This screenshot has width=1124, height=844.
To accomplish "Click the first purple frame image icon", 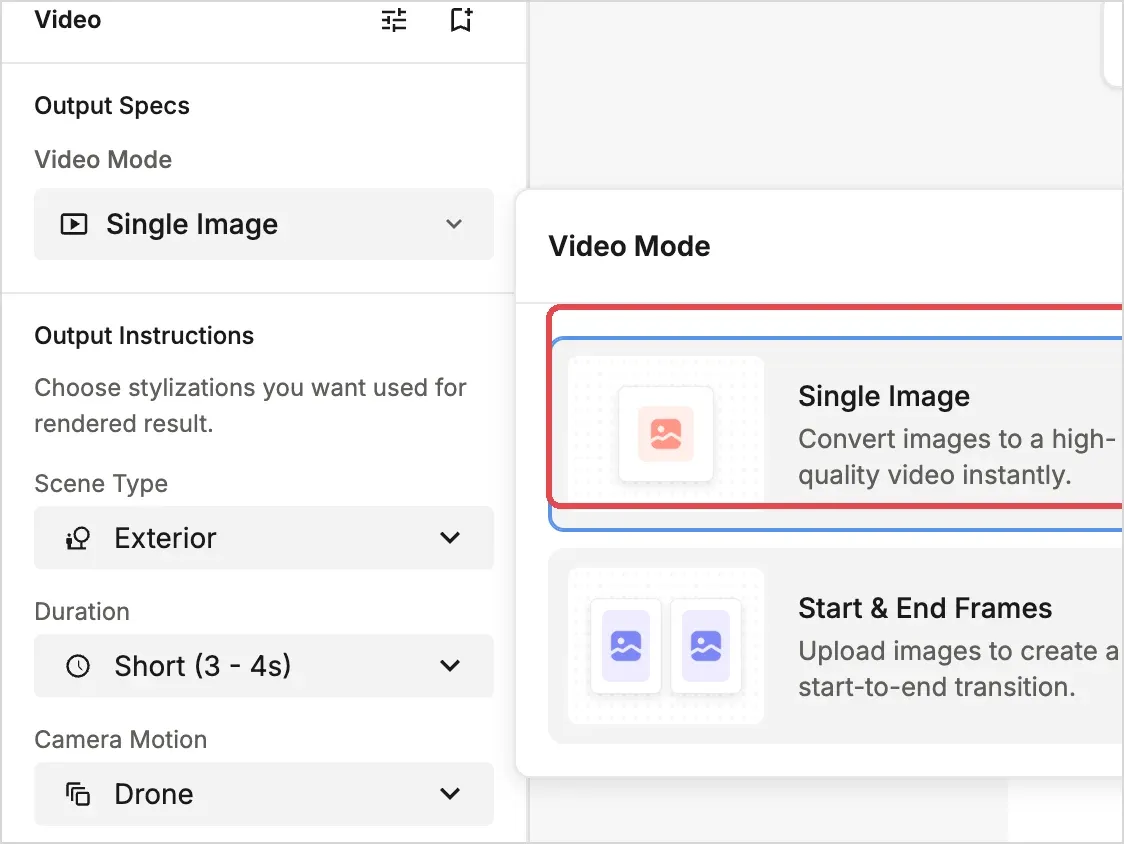I will [626, 646].
